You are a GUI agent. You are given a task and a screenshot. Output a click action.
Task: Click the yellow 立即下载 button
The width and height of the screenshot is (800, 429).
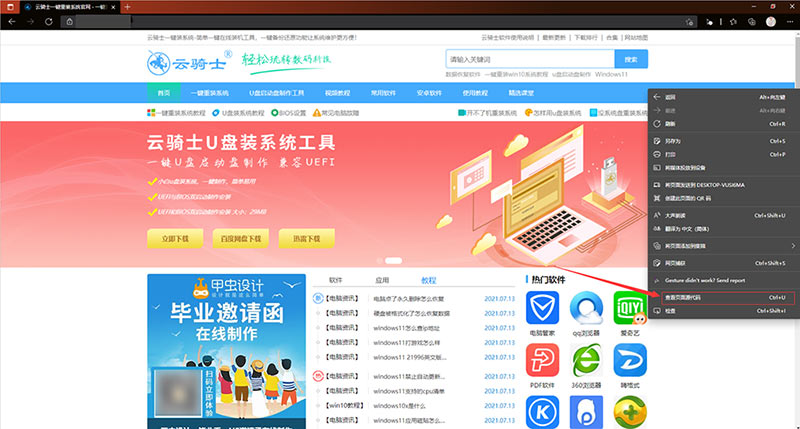pyautogui.click(x=175, y=238)
